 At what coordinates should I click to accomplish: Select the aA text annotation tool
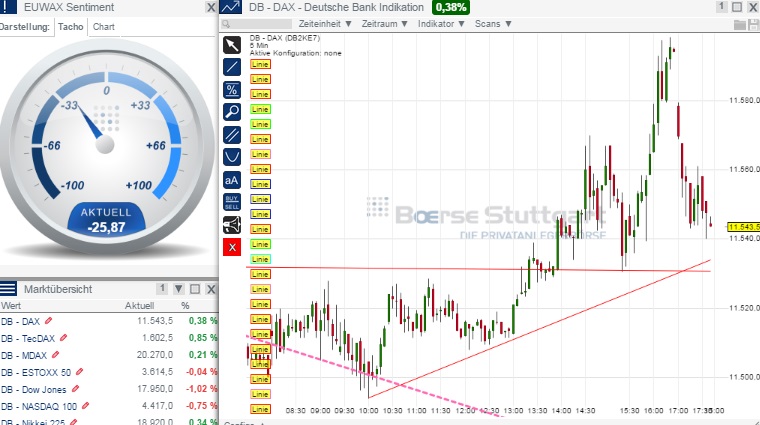coord(232,180)
